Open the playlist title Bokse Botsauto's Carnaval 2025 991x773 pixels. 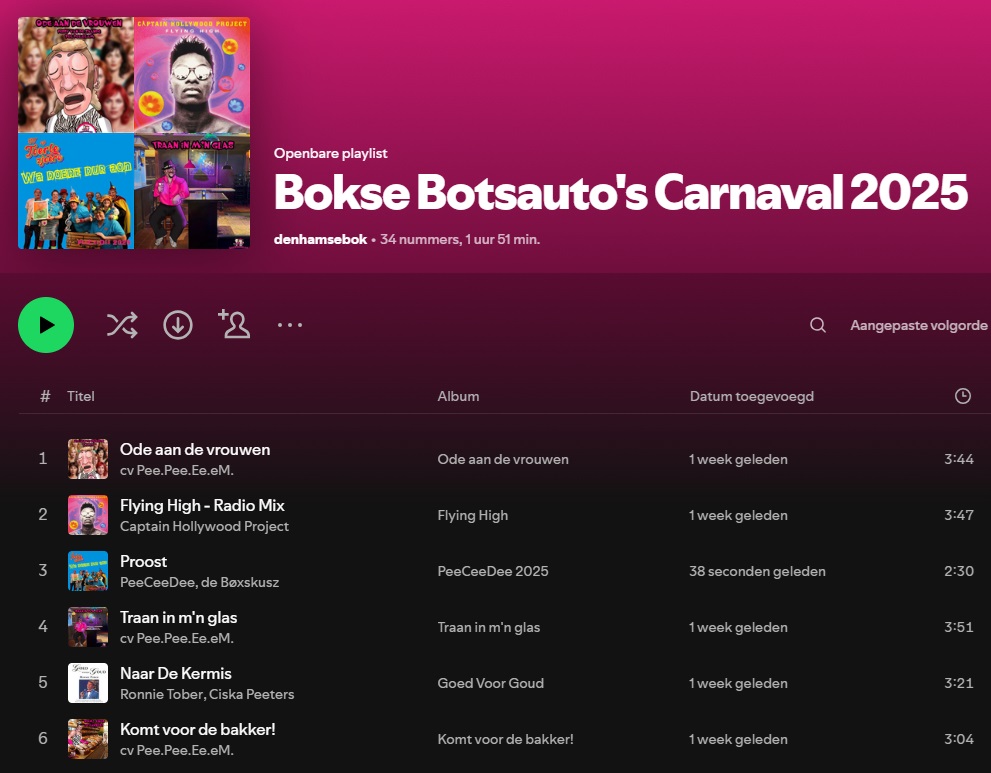coord(620,193)
